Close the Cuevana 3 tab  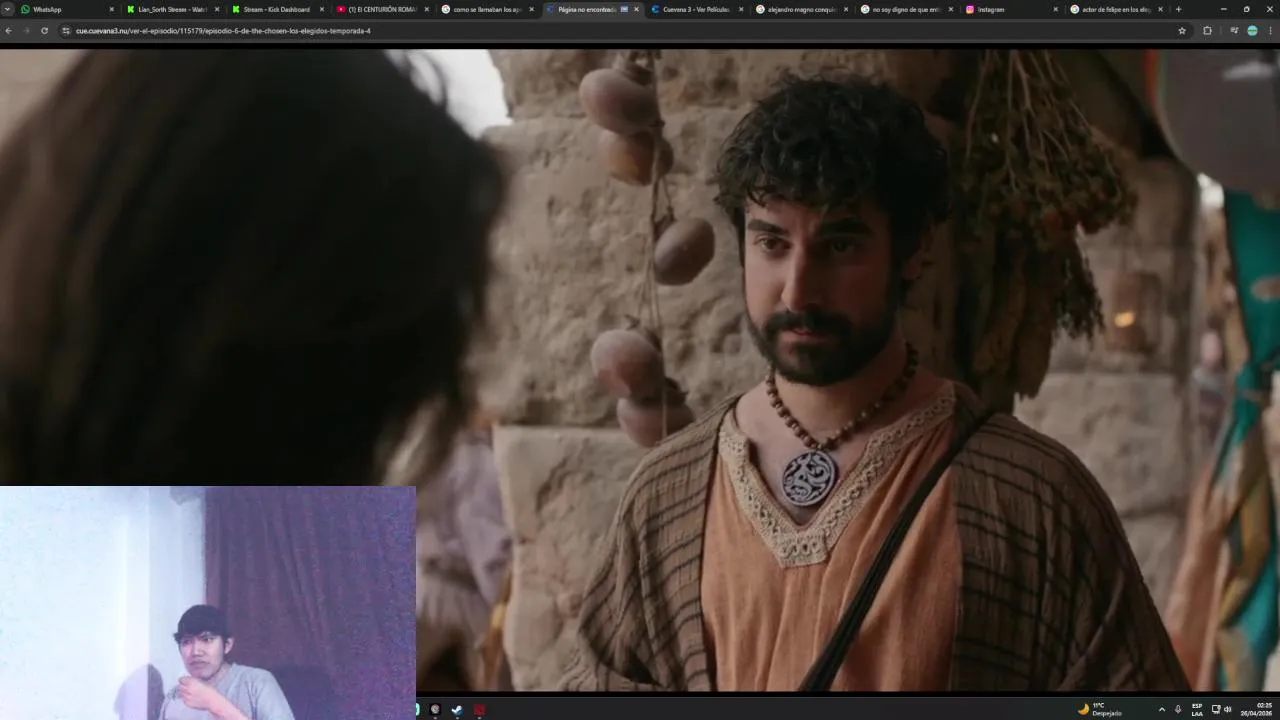tap(741, 9)
